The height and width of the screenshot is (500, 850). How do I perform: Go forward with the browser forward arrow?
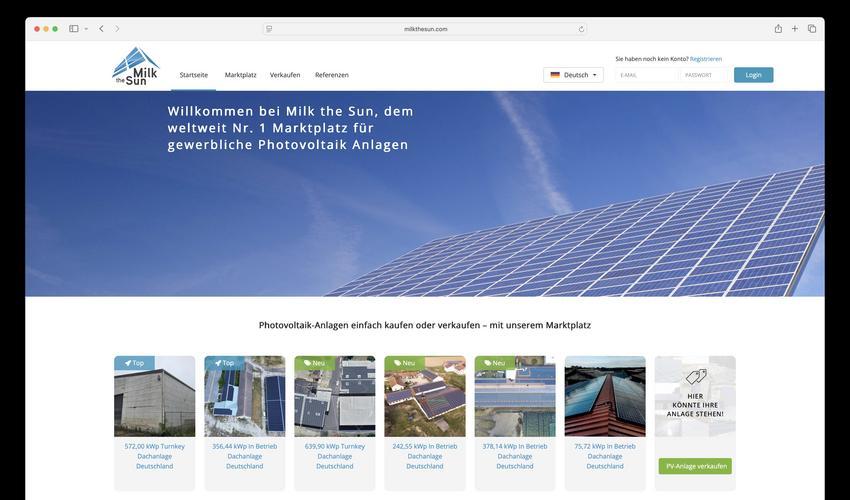[117, 29]
